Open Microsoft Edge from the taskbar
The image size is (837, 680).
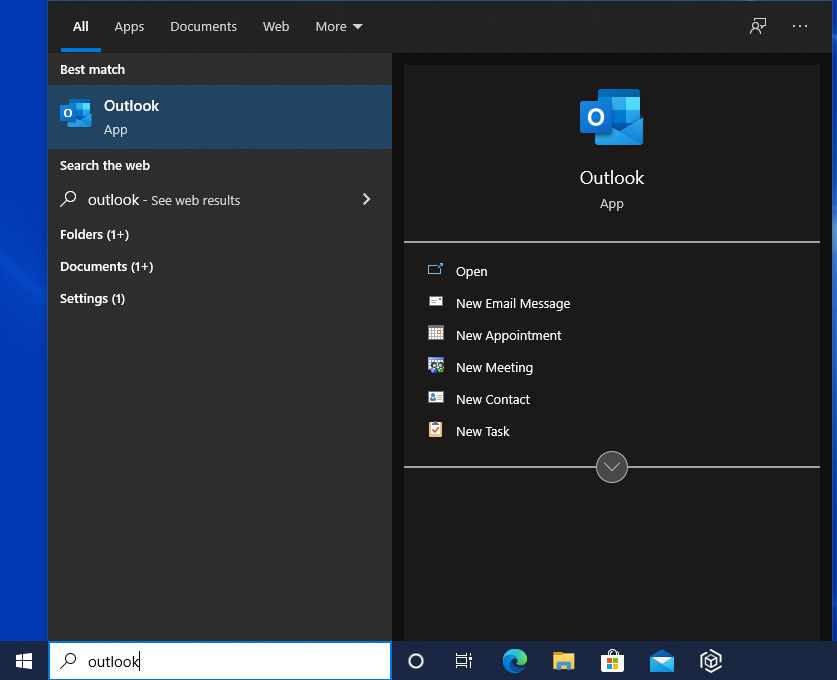click(514, 661)
